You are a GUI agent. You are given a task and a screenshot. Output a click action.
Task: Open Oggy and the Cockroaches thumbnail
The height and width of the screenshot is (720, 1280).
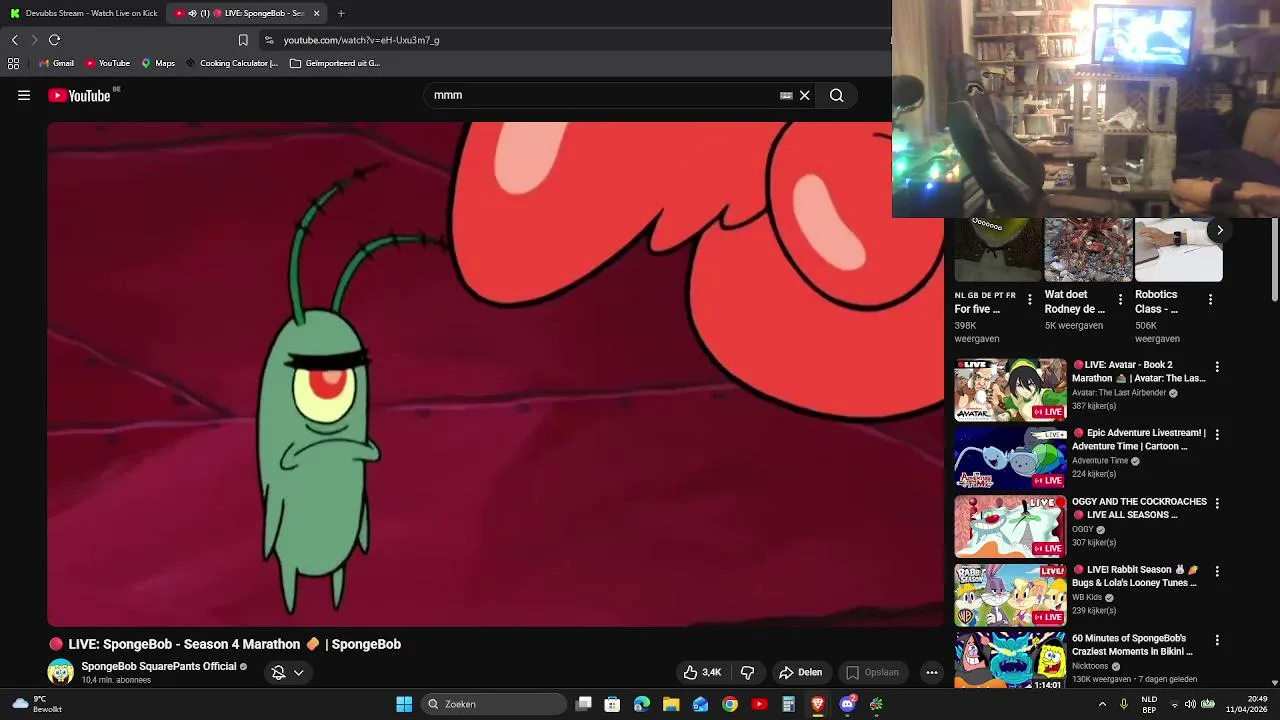click(1010, 527)
